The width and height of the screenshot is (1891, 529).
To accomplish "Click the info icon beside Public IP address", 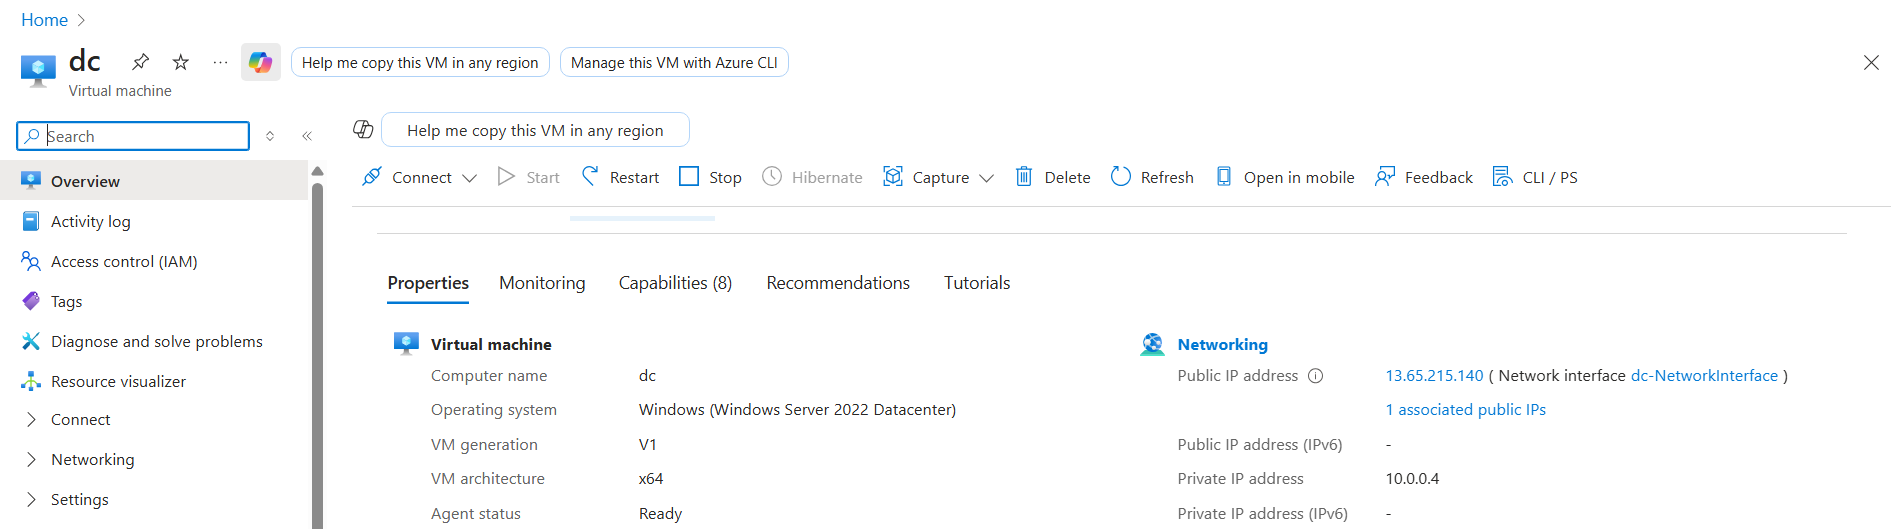I will pos(1316,376).
